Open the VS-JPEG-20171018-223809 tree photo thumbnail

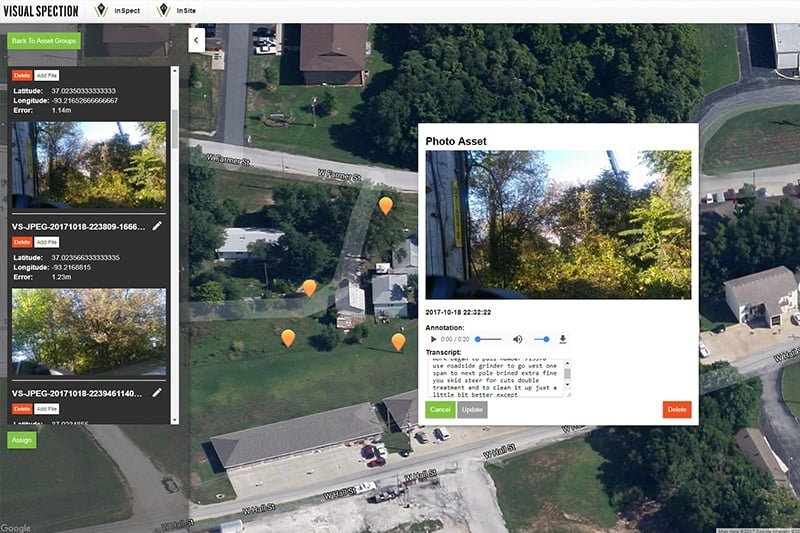pos(89,332)
